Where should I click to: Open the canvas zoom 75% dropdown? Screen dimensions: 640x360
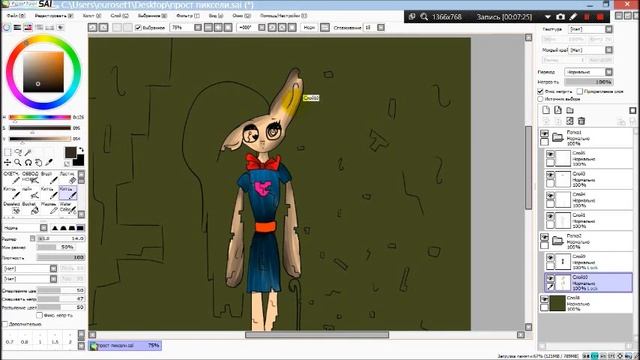pos(198,27)
